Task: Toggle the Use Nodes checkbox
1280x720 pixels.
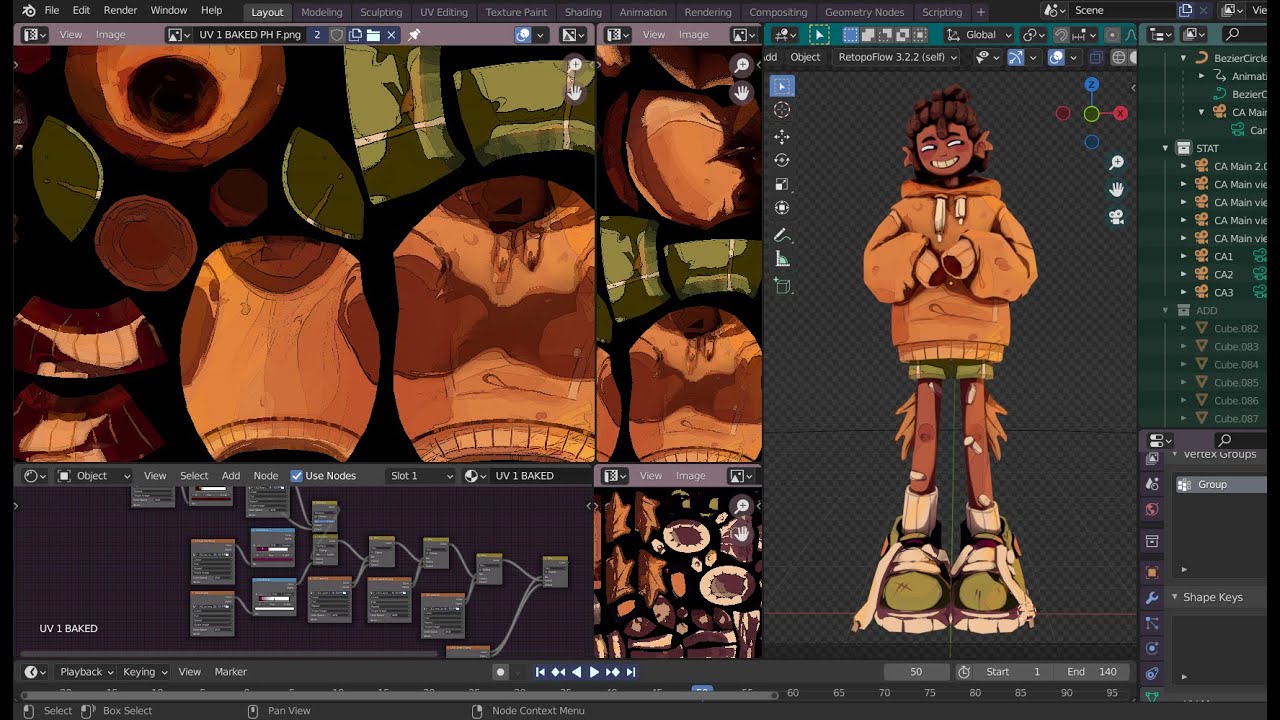Action: [x=296, y=476]
